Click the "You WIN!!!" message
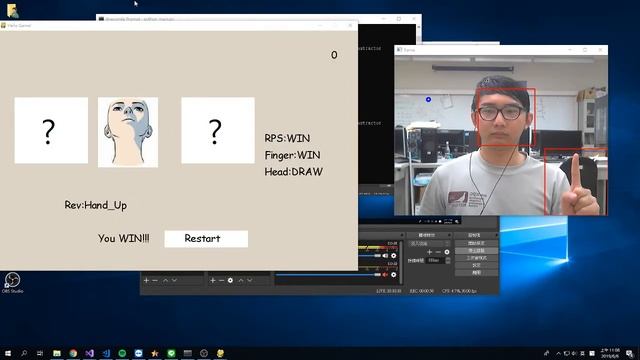Viewport: 640px width, 360px height. pos(123,238)
